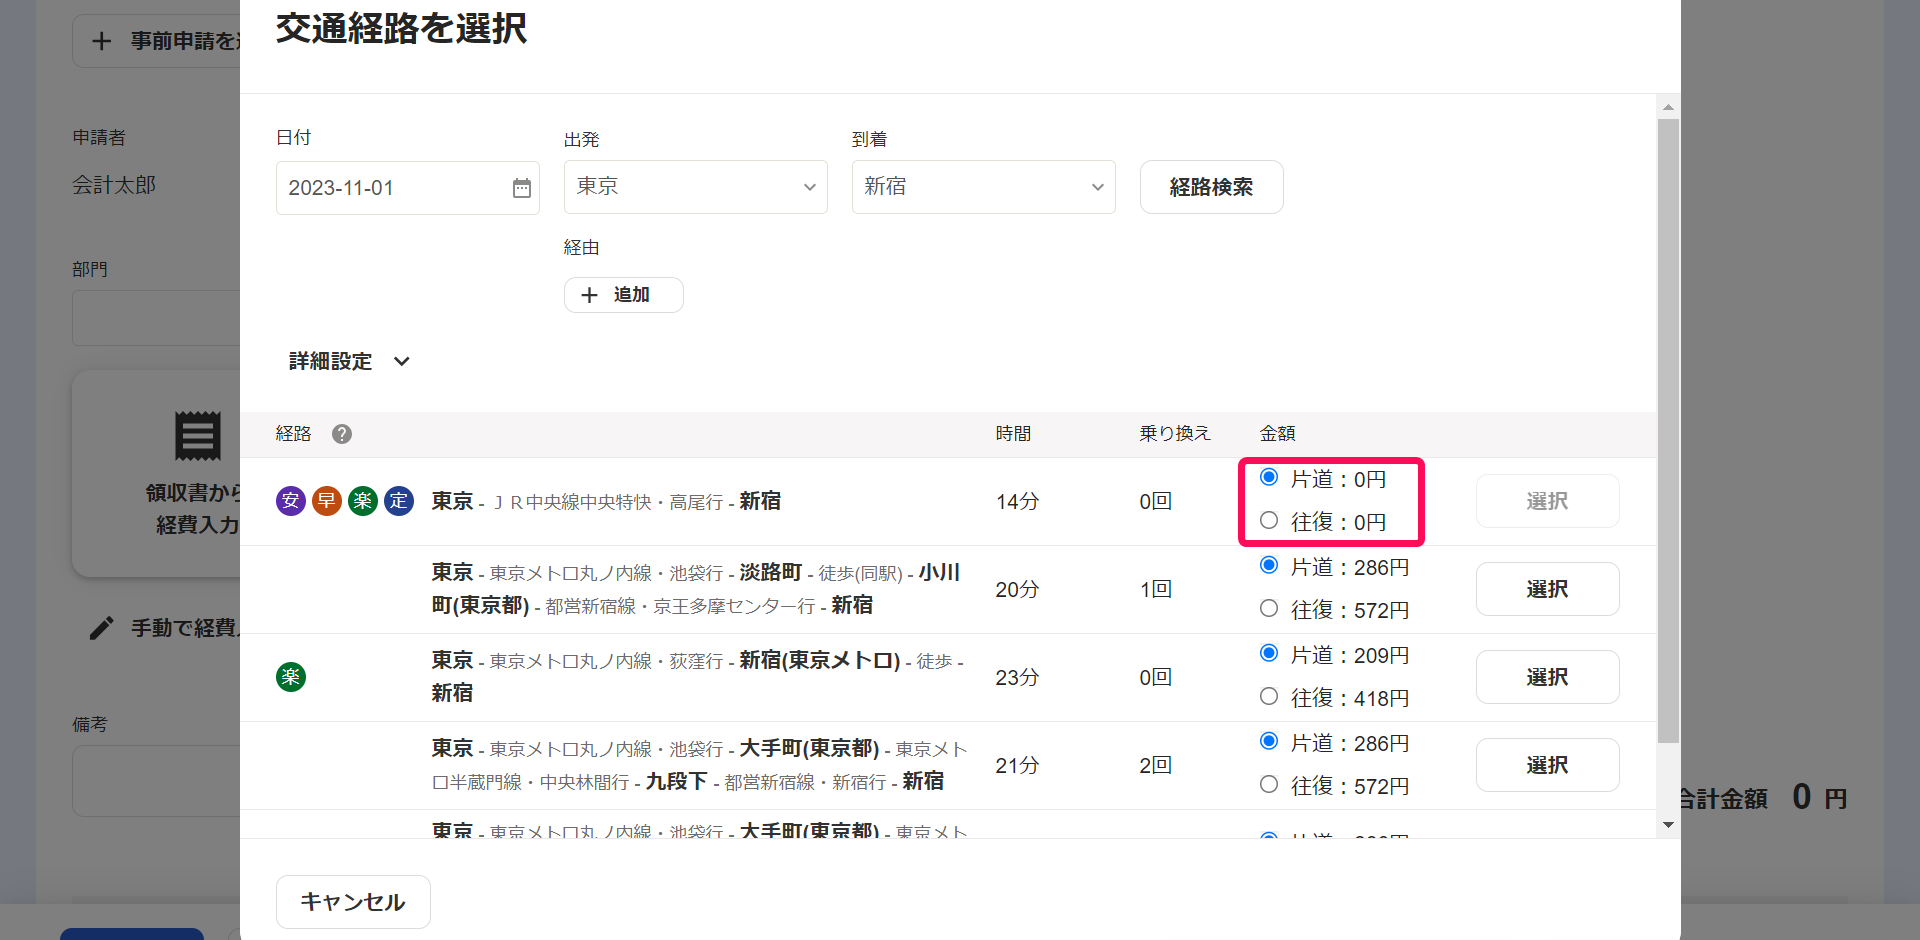Click the dialog scrollbar up arrow
The height and width of the screenshot is (940, 1920).
pos(1668,107)
